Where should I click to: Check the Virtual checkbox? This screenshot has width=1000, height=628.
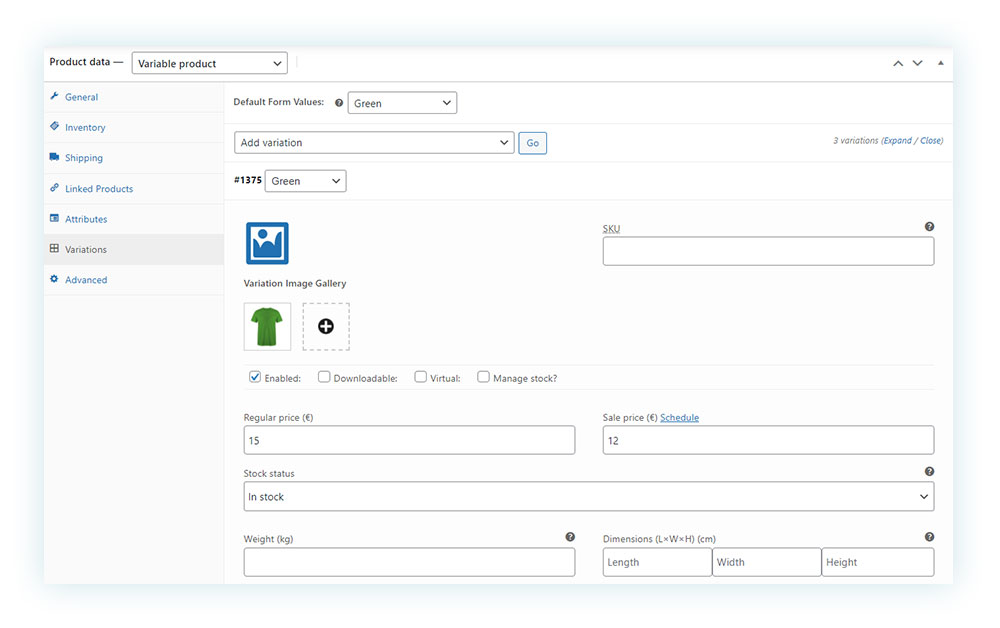(x=420, y=377)
